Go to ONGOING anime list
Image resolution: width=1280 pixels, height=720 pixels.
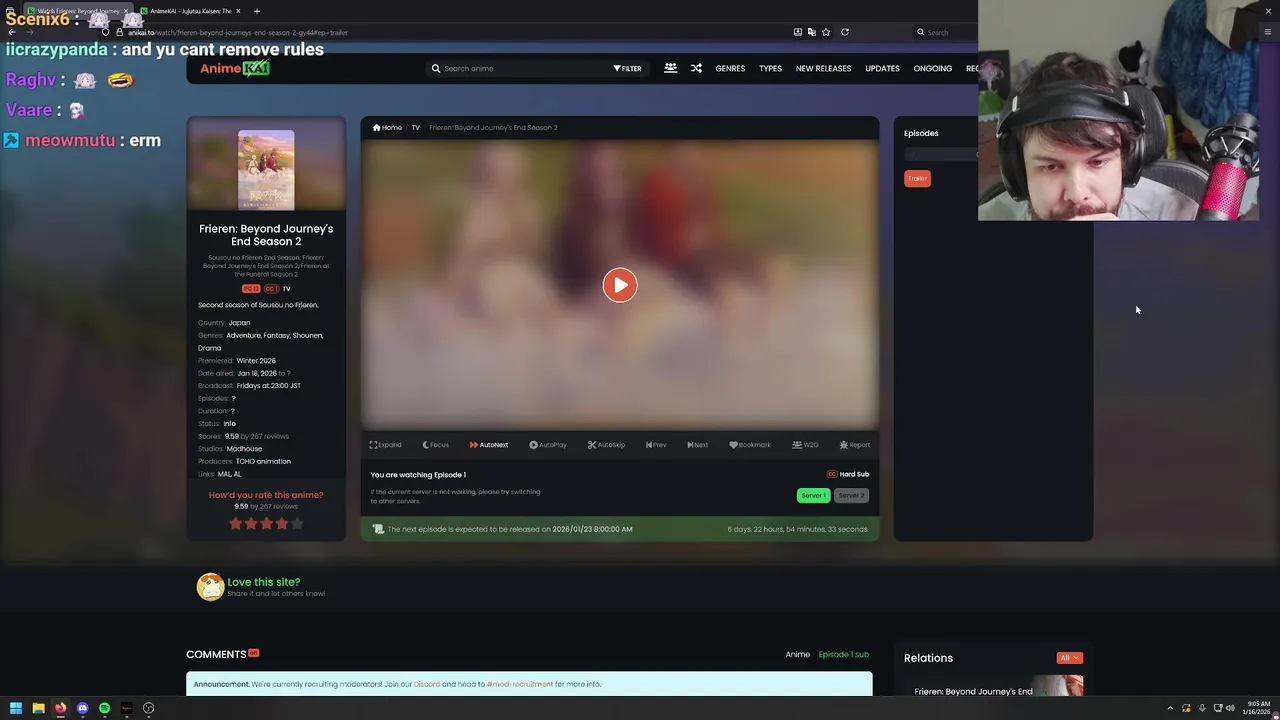point(932,69)
